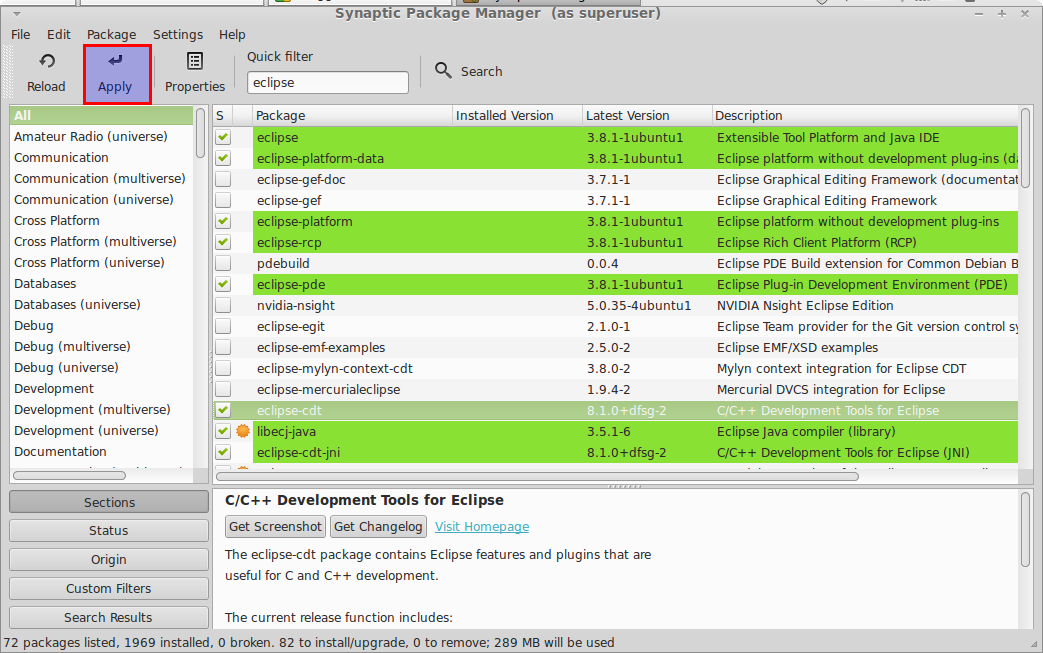Open the Package menu
The width and height of the screenshot is (1043, 653).
tap(112, 35)
